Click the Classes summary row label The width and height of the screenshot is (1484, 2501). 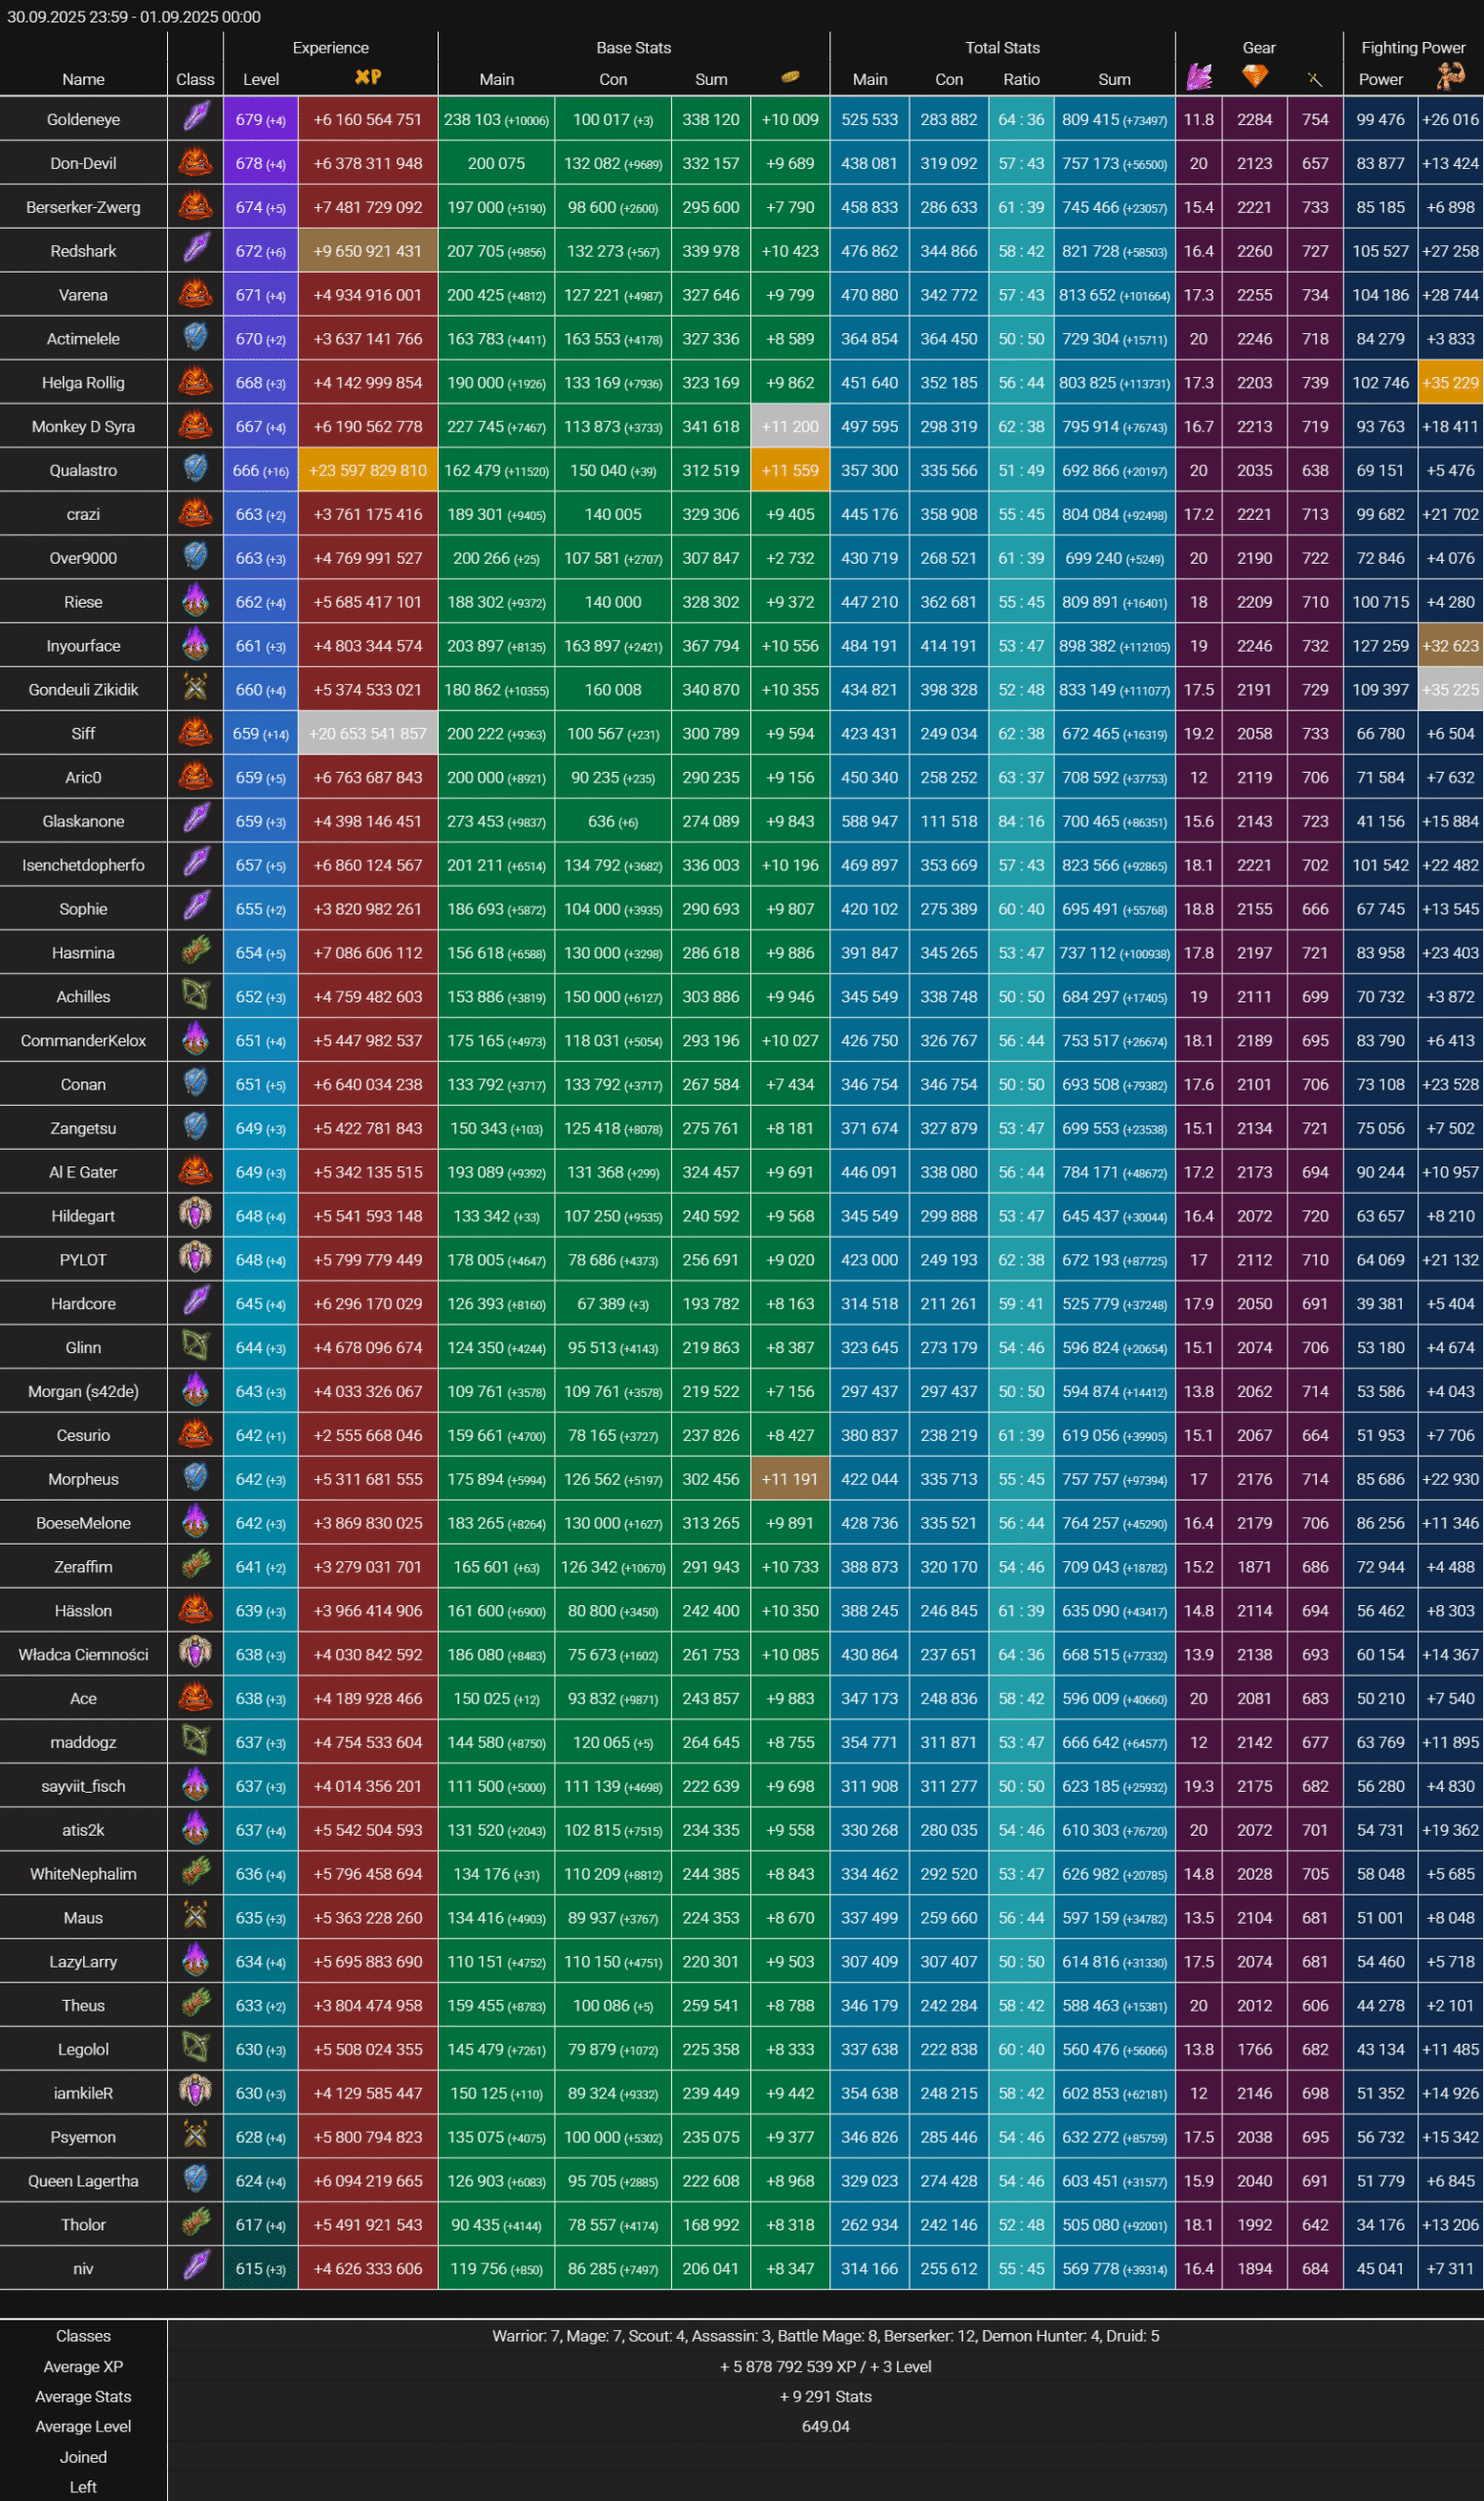[x=83, y=2336]
